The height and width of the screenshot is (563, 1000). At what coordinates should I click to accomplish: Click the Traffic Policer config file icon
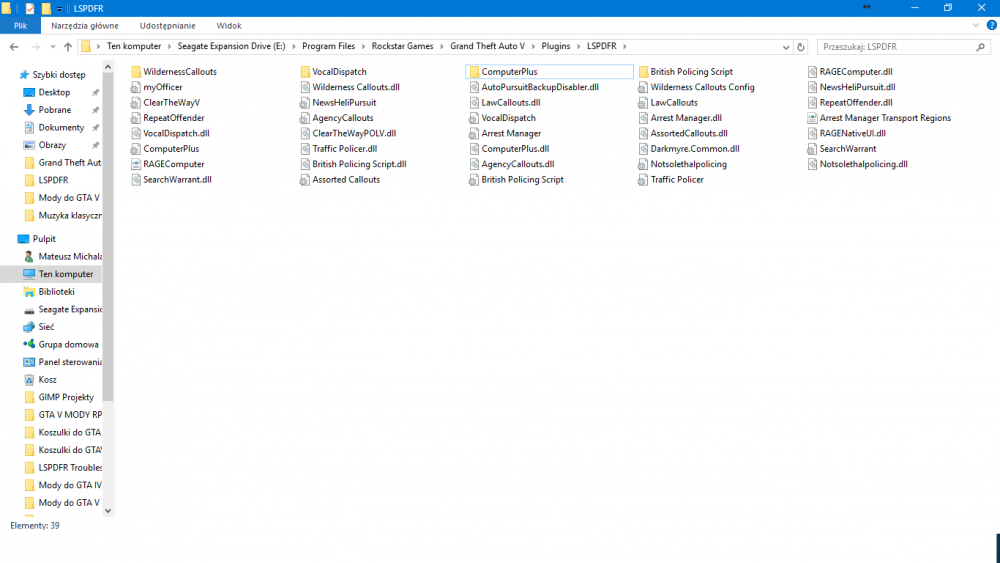[643, 179]
